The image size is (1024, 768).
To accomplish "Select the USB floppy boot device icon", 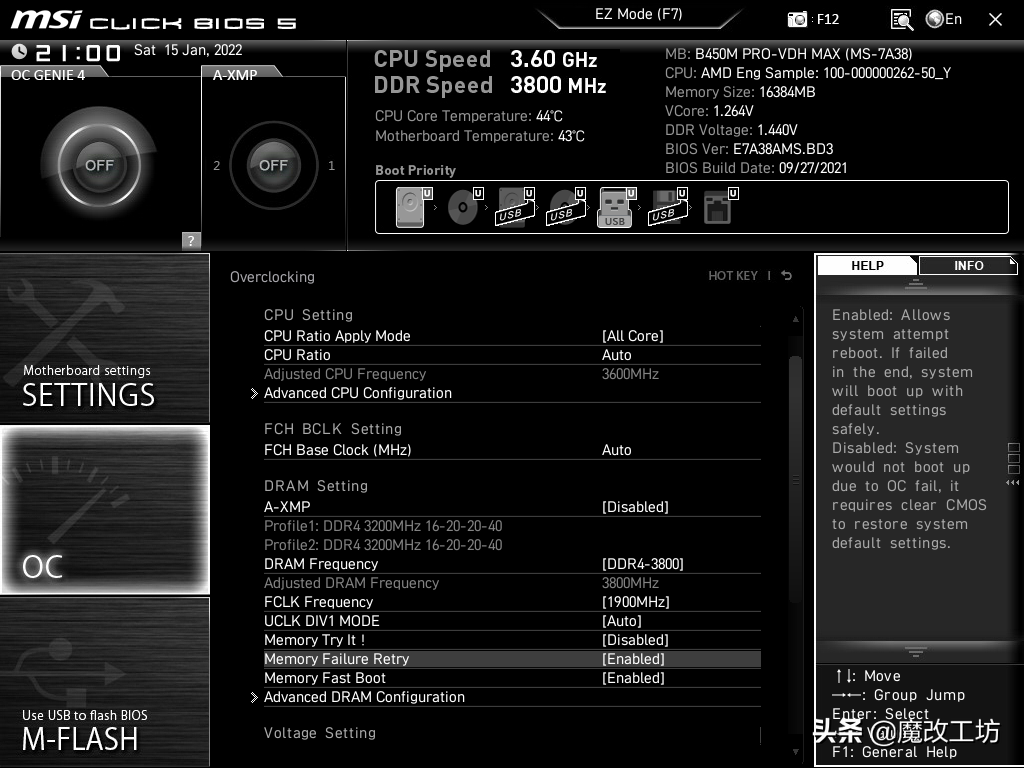I will click(667, 207).
